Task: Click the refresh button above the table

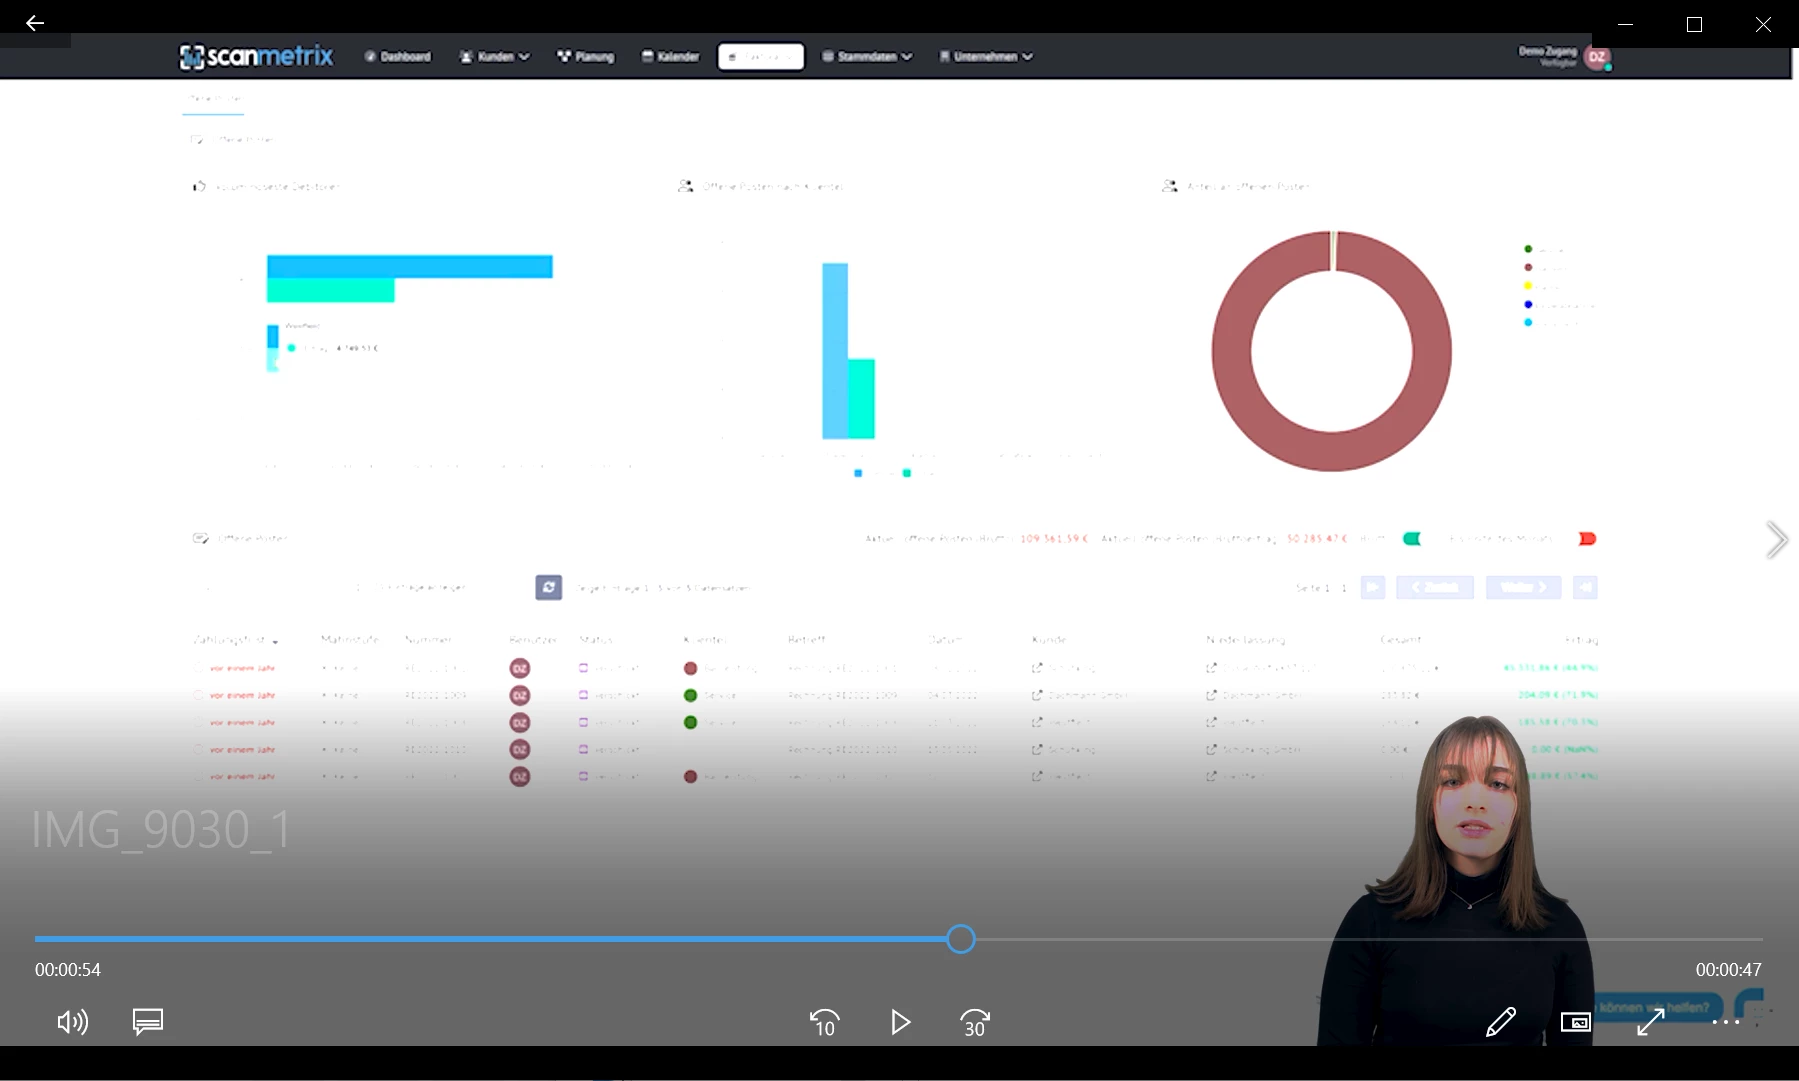Action: pos(548,587)
